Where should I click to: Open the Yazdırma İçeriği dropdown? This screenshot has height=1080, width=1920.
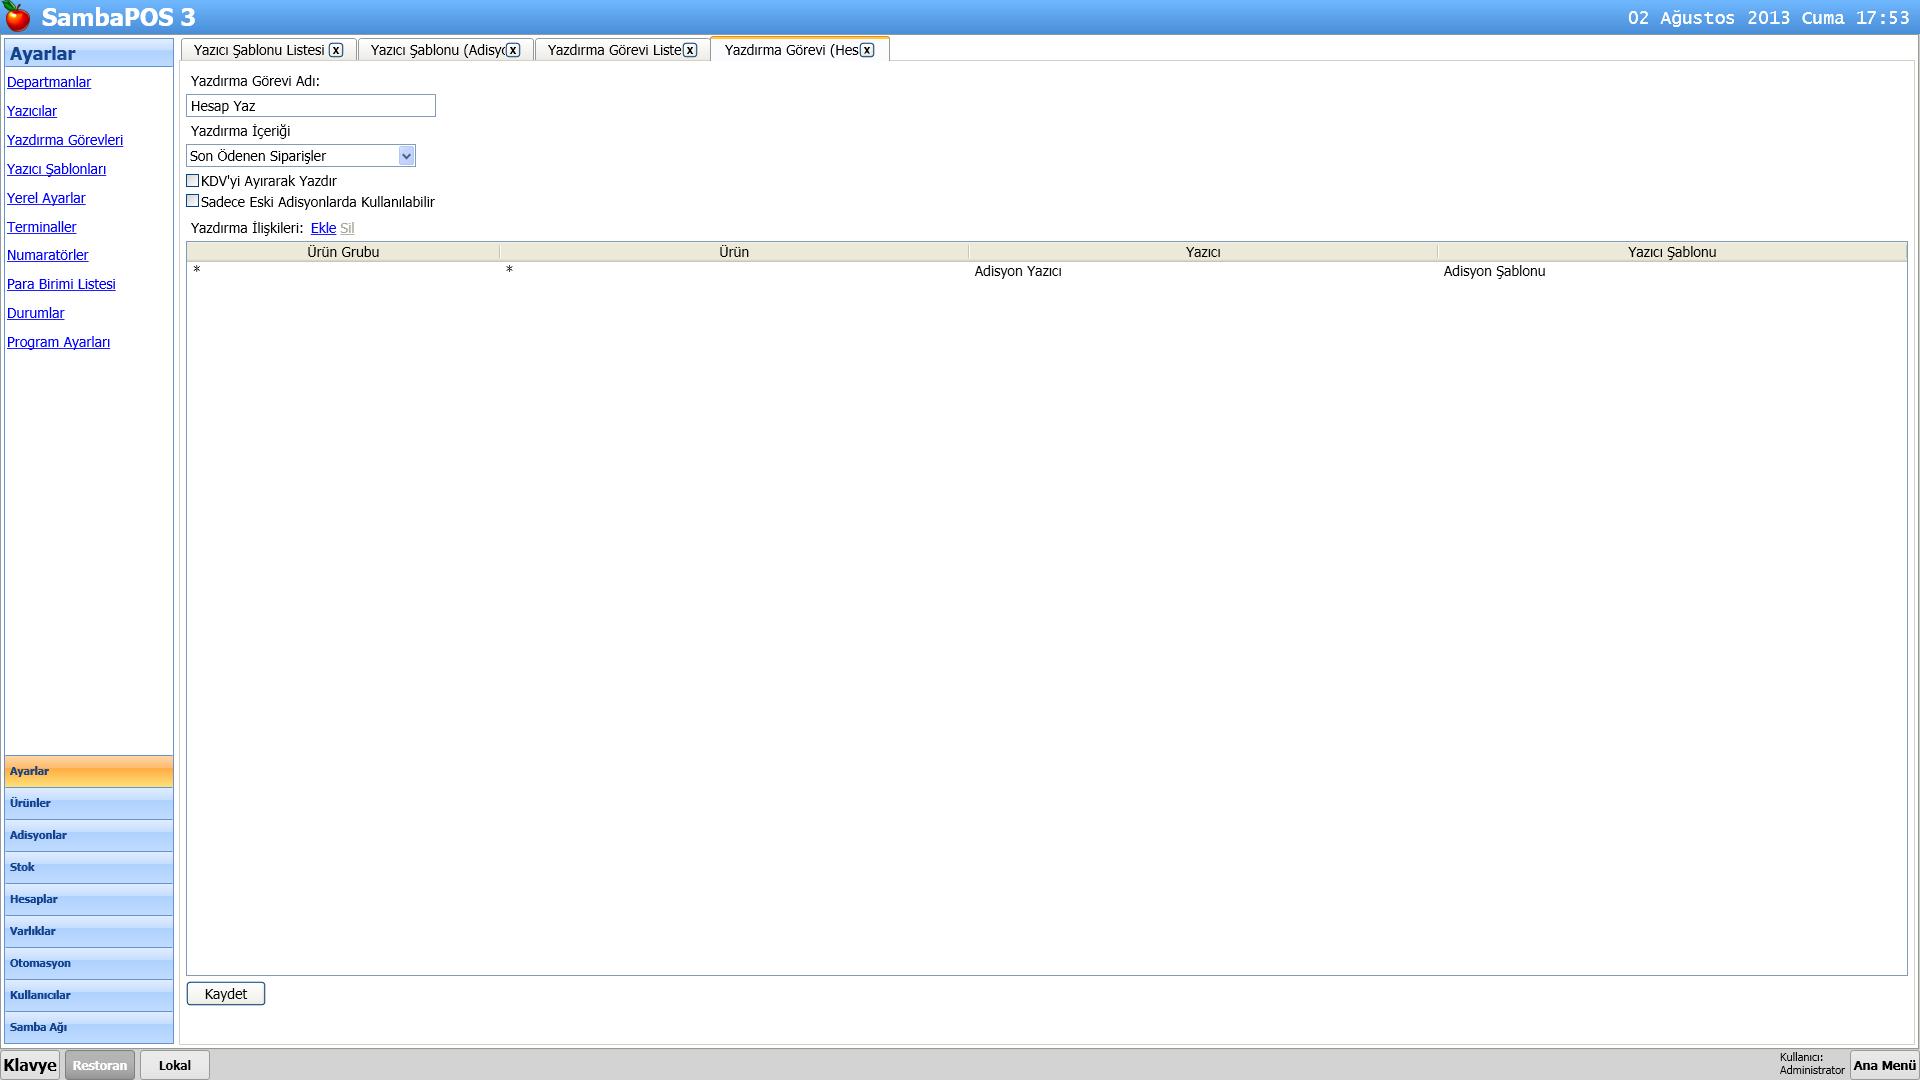(405, 156)
